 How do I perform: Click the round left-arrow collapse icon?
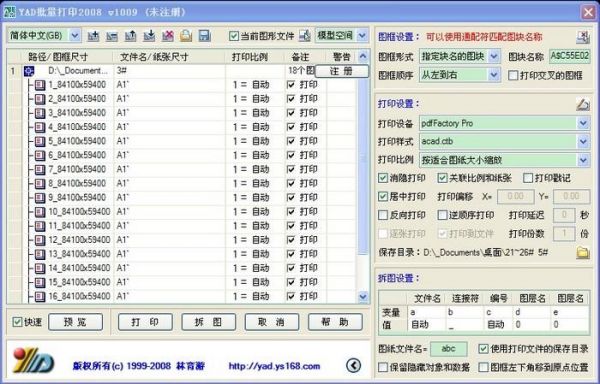click(354, 366)
